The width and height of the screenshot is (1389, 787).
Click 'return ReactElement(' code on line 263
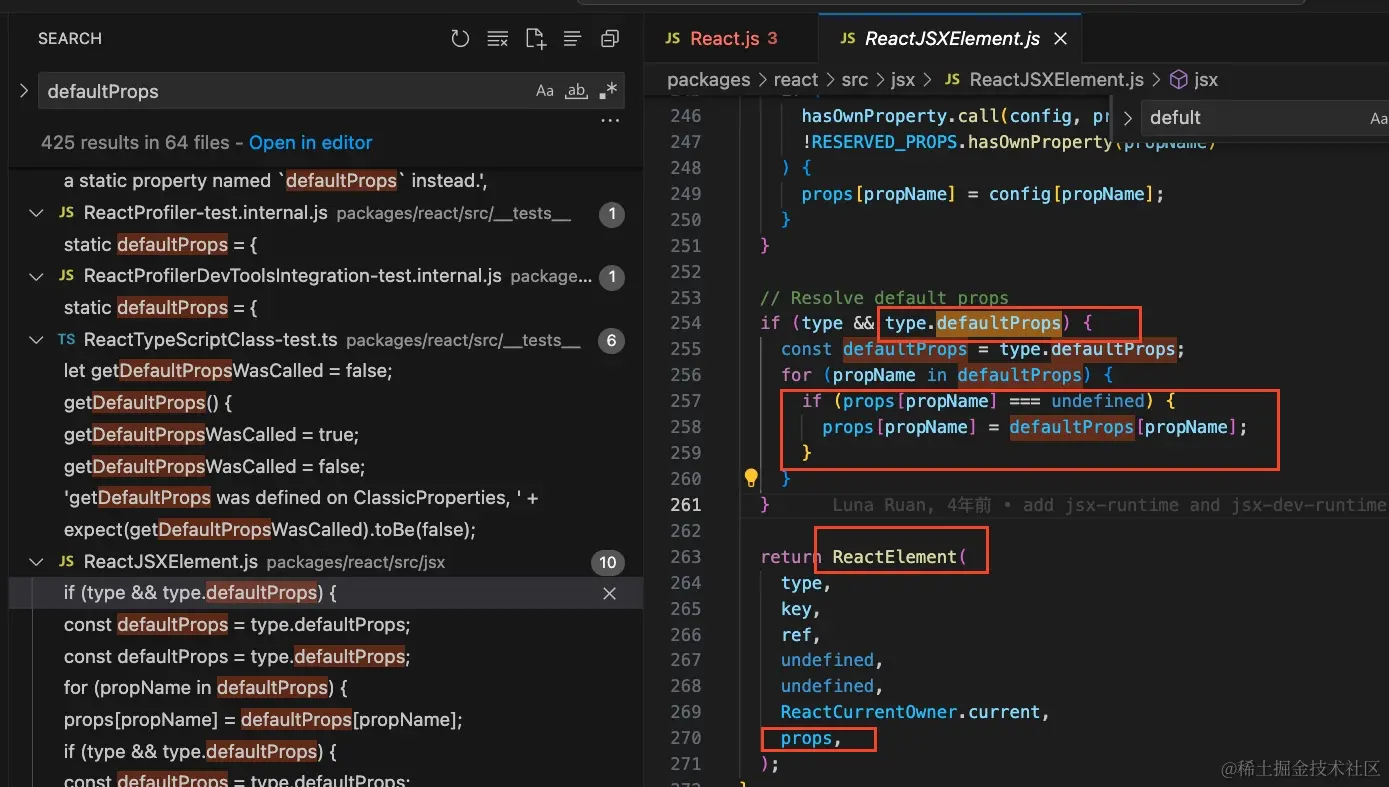[863, 557]
